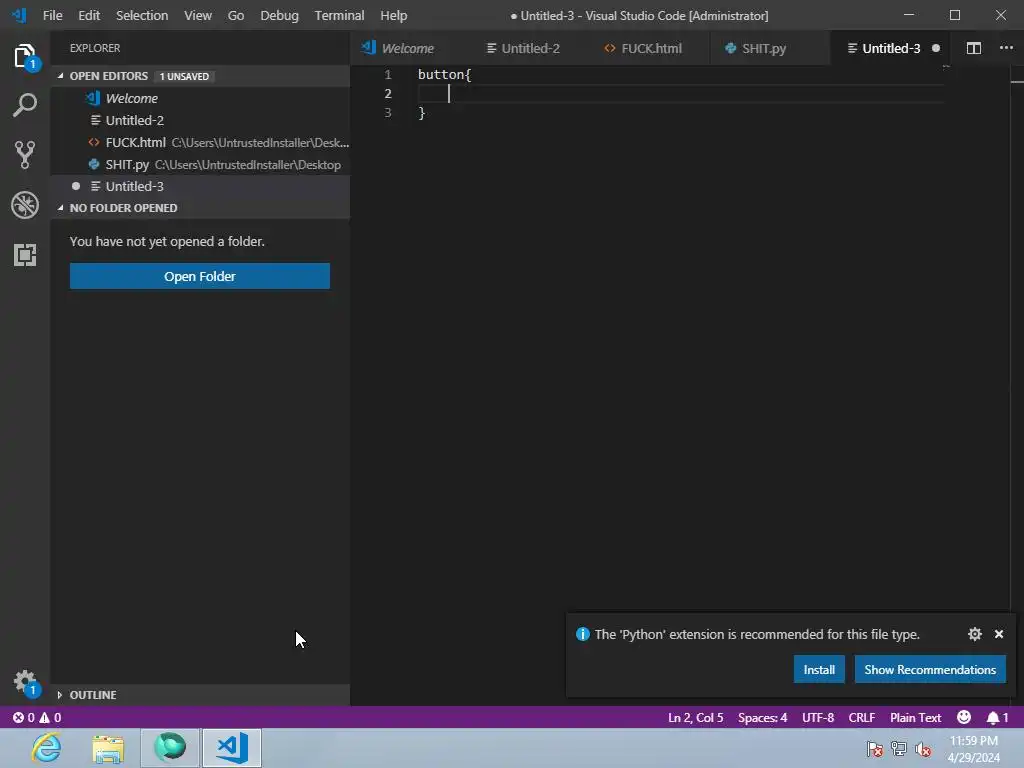Viewport: 1024px width, 768px height.
Task: Launch Internet Explorer from taskbar
Action: [x=47, y=748]
